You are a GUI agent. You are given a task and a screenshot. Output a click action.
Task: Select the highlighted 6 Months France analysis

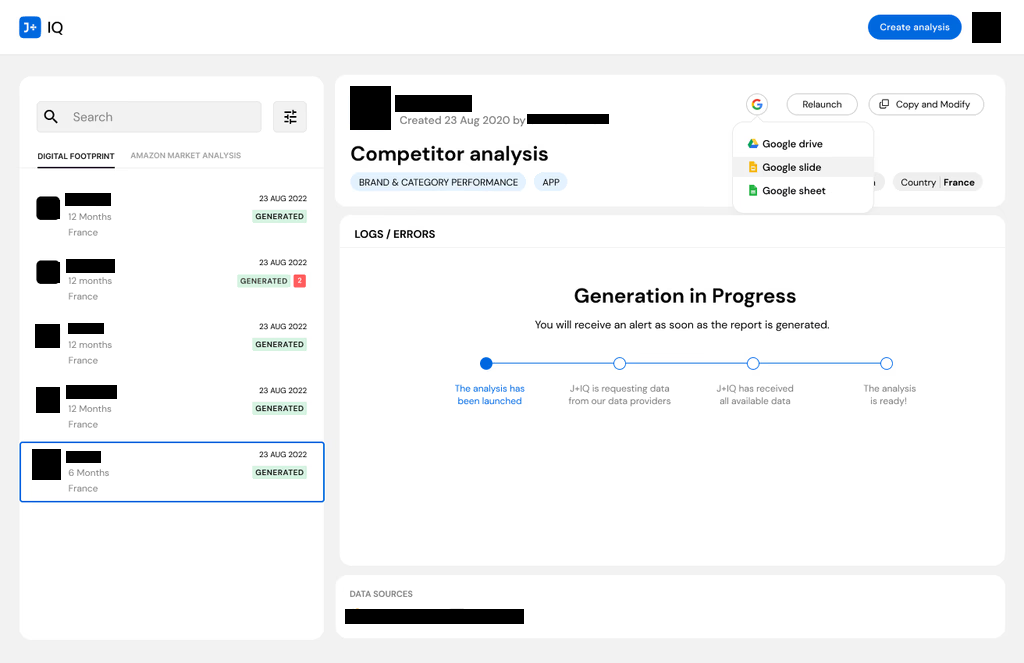click(171, 471)
